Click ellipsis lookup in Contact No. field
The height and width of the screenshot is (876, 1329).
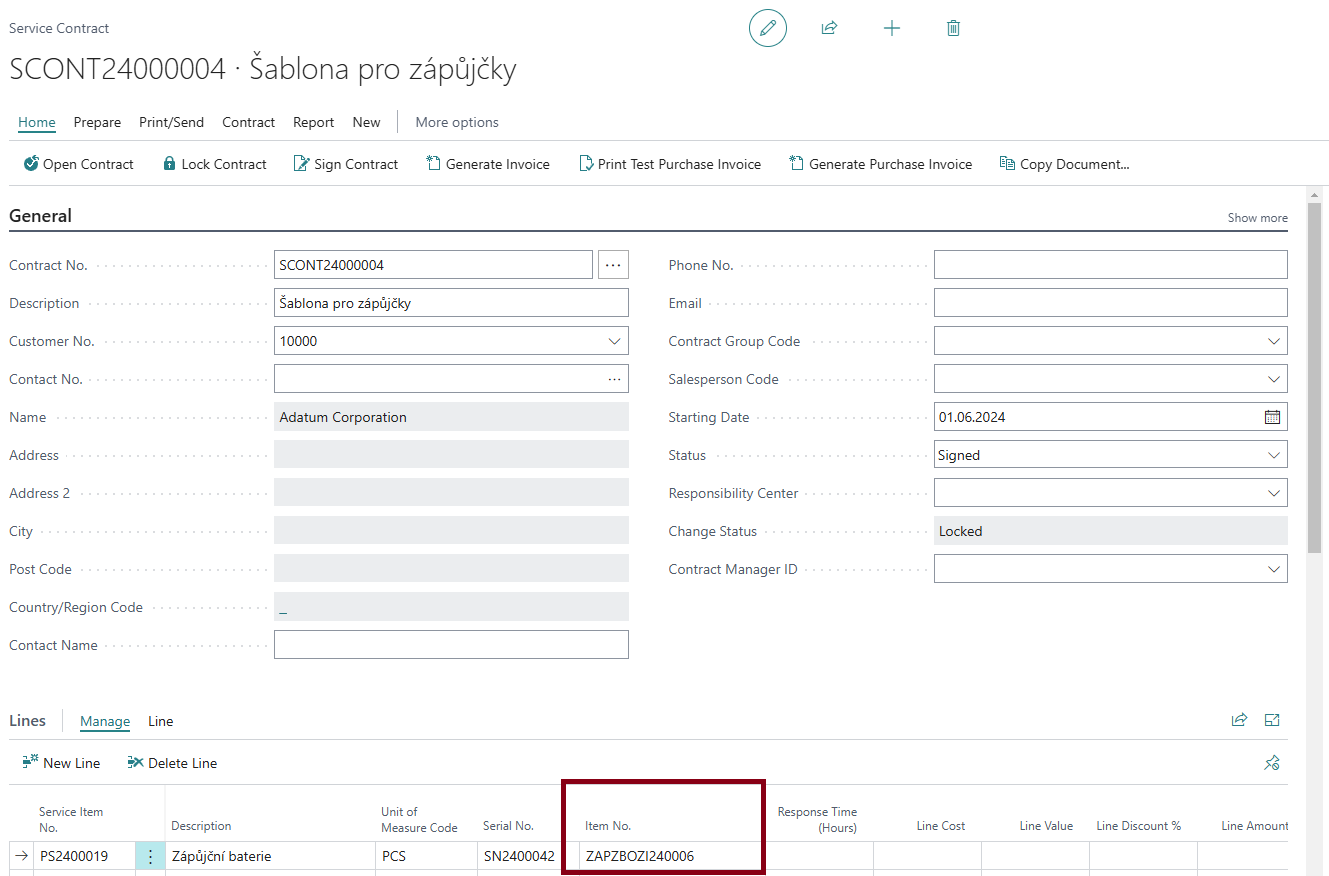coord(614,379)
